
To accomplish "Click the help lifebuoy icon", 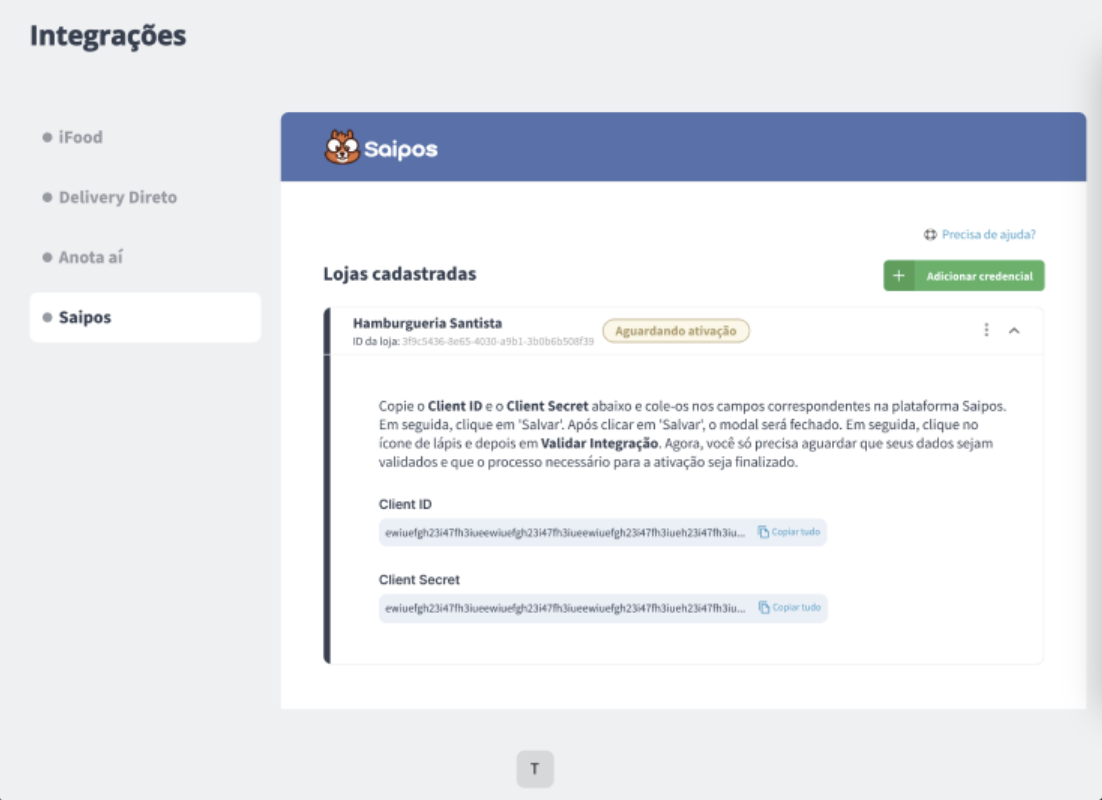I will click(930, 235).
